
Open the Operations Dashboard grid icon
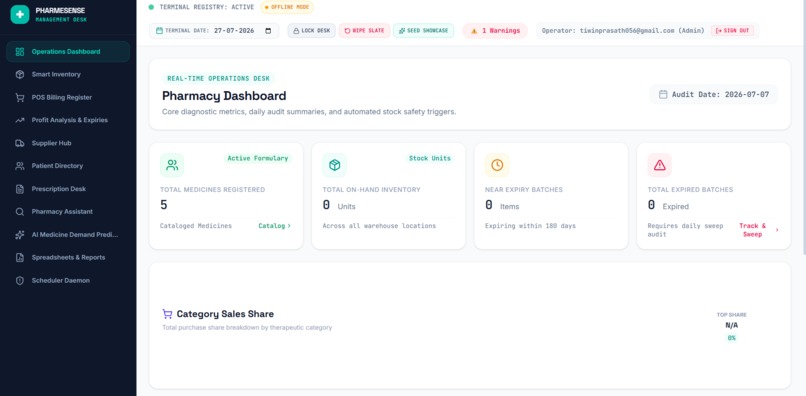coord(20,51)
